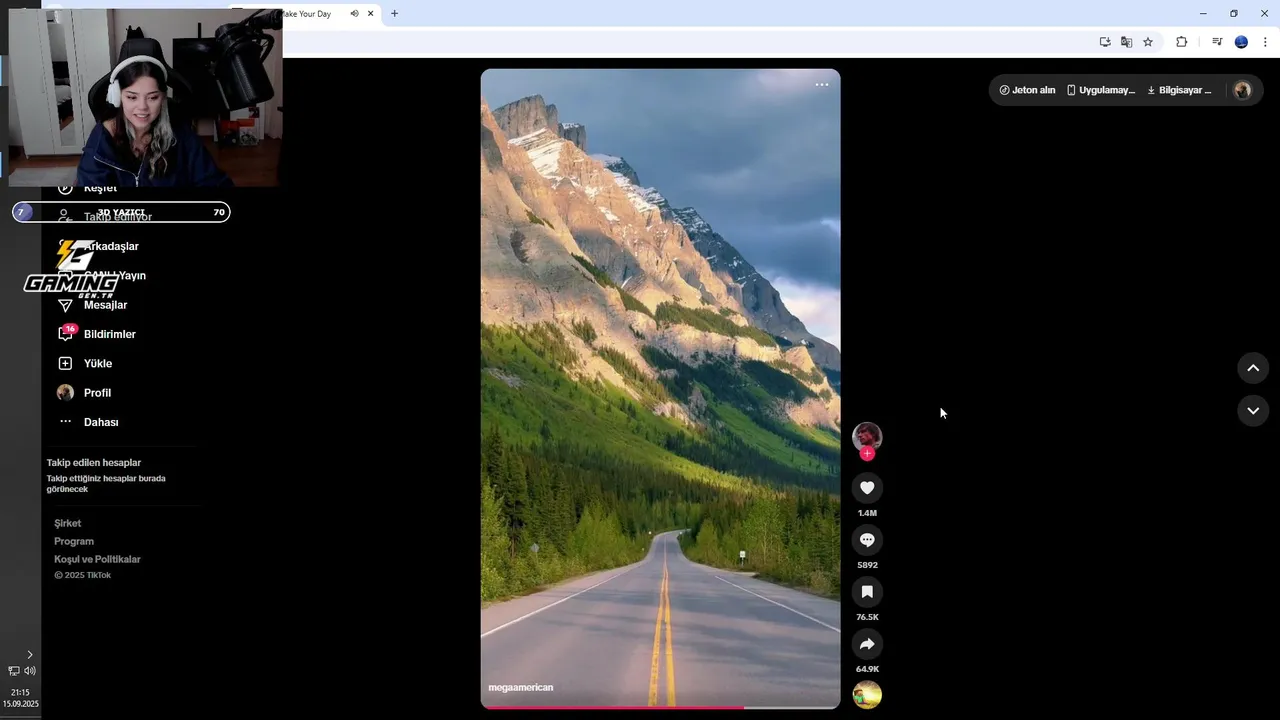The height and width of the screenshot is (720, 1280).
Task: Bookmark this page with star icon
Action: click(1148, 42)
